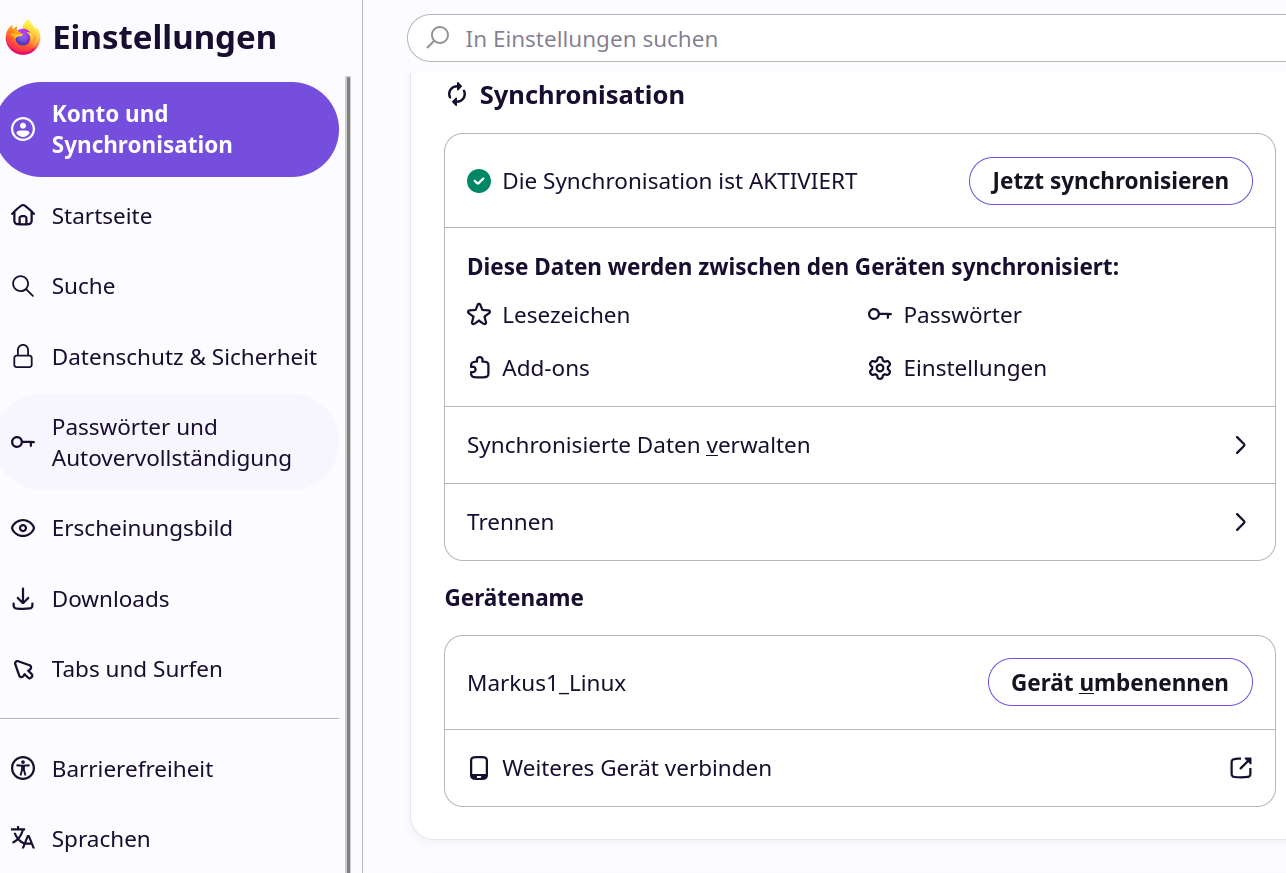Click the green checkmark sync status icon
Screen dimensions: 1286x873
479,181
